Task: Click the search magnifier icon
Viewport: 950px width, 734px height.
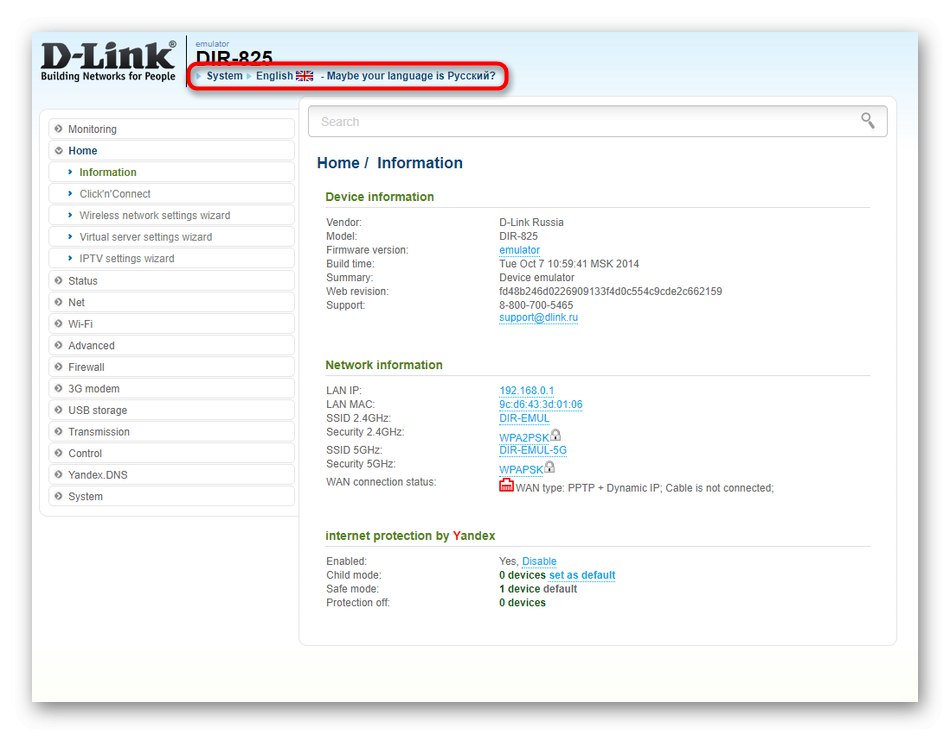Action: pos(867,120)
